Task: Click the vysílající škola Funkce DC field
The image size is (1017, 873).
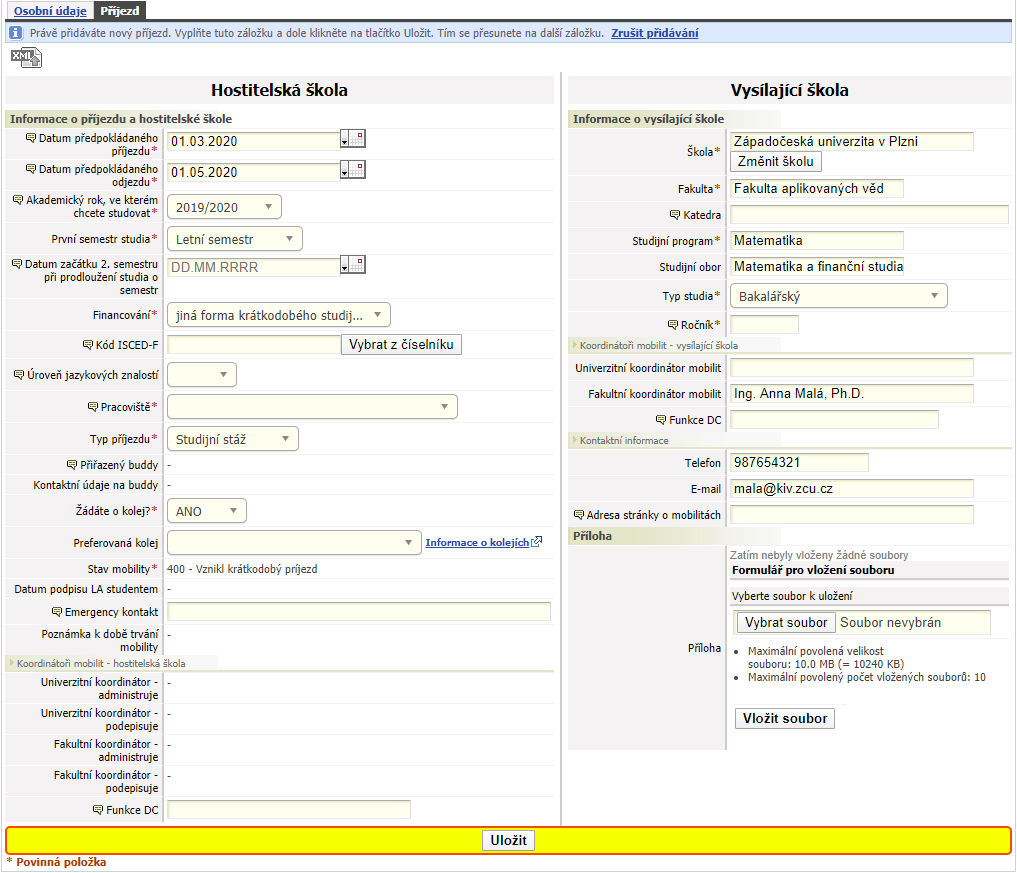Action: 834,420
